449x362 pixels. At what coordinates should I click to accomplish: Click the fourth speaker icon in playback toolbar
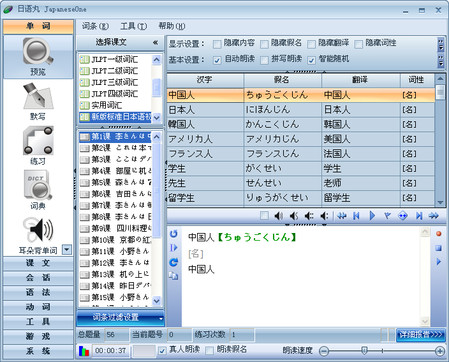324,216
